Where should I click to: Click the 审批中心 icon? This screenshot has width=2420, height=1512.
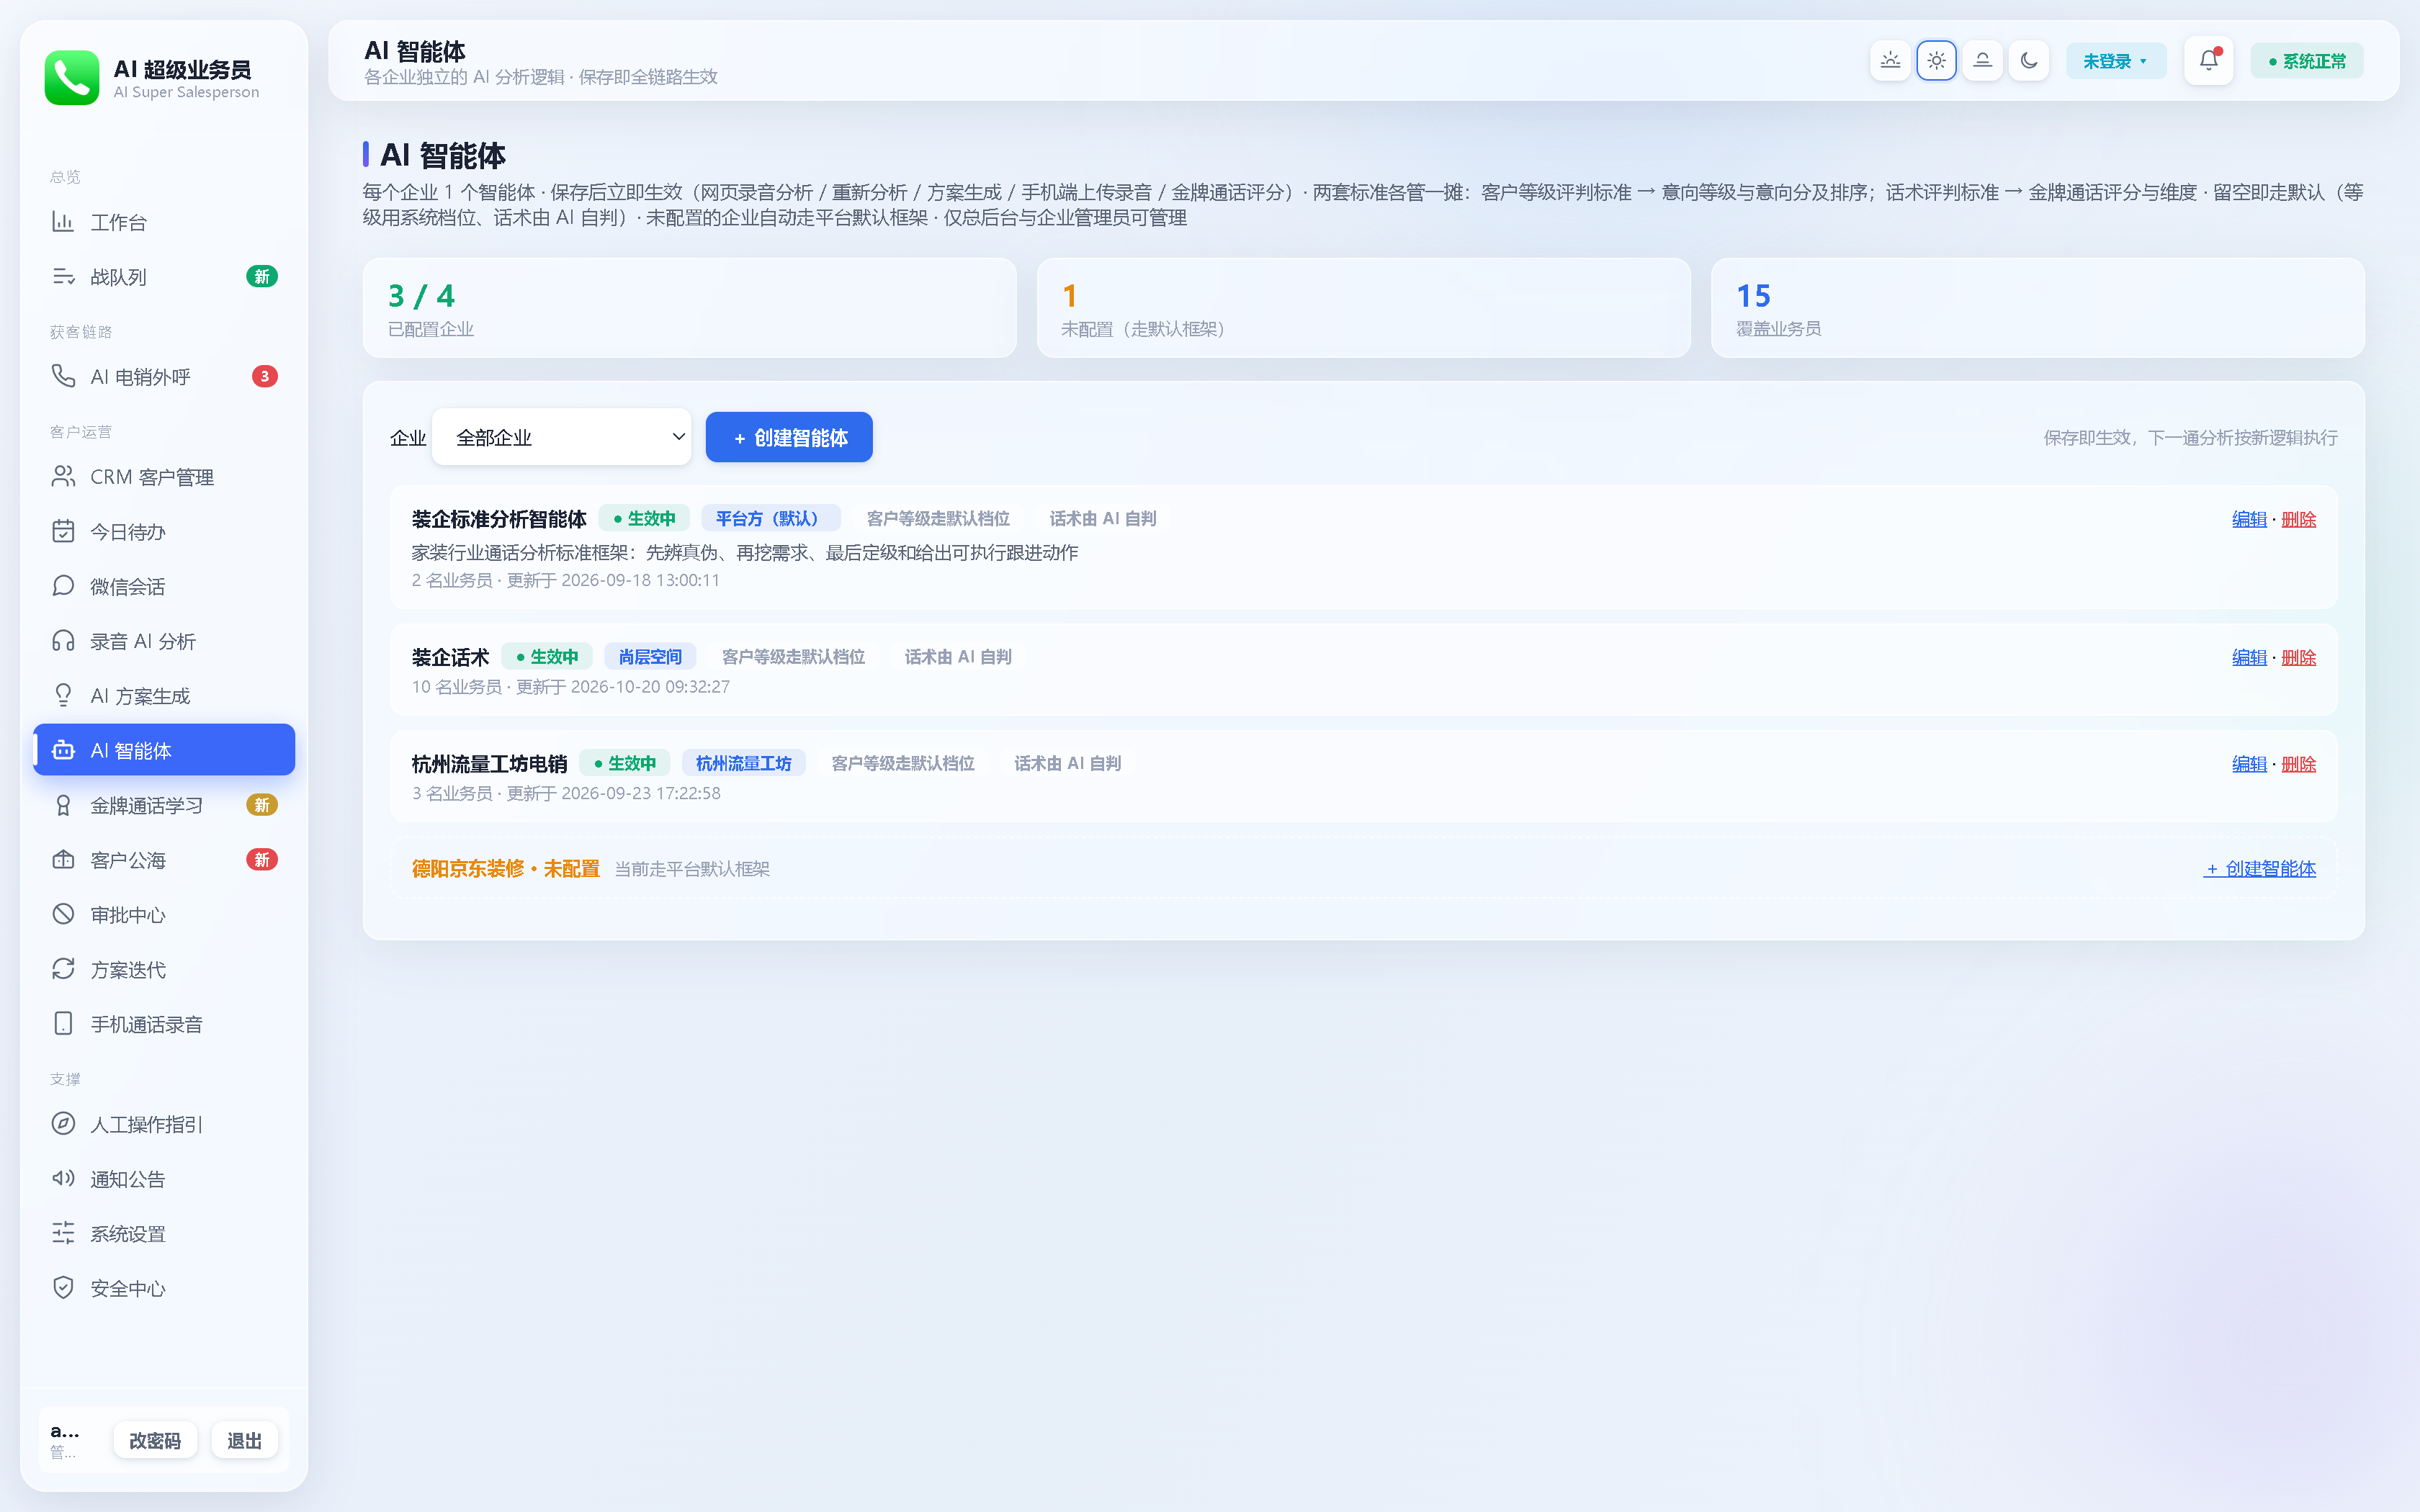[63, 914]
